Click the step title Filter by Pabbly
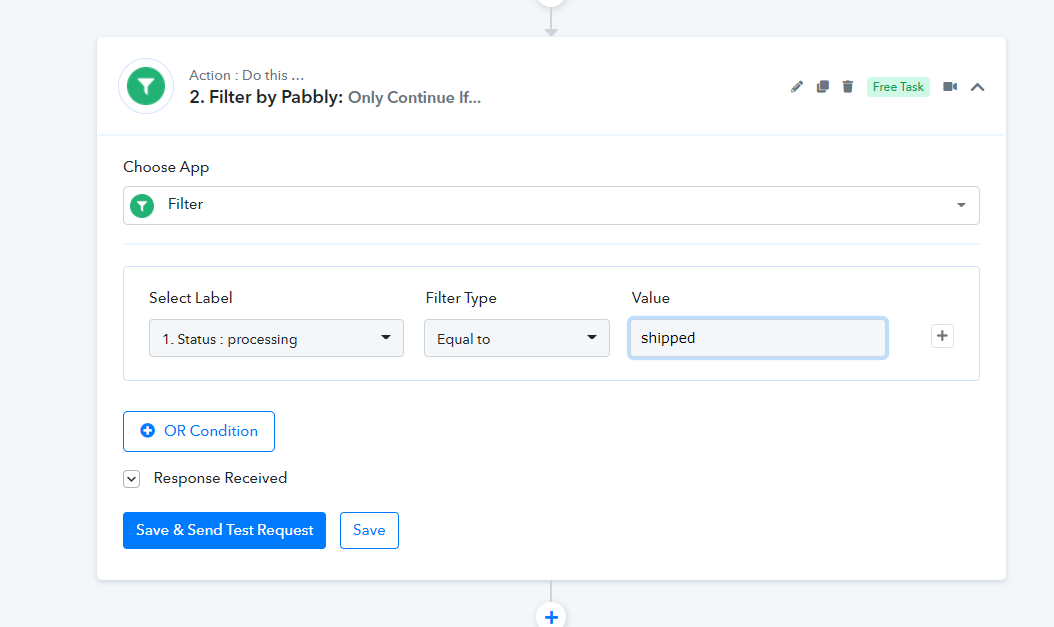 pyautogui.click(x=266, y=97)
